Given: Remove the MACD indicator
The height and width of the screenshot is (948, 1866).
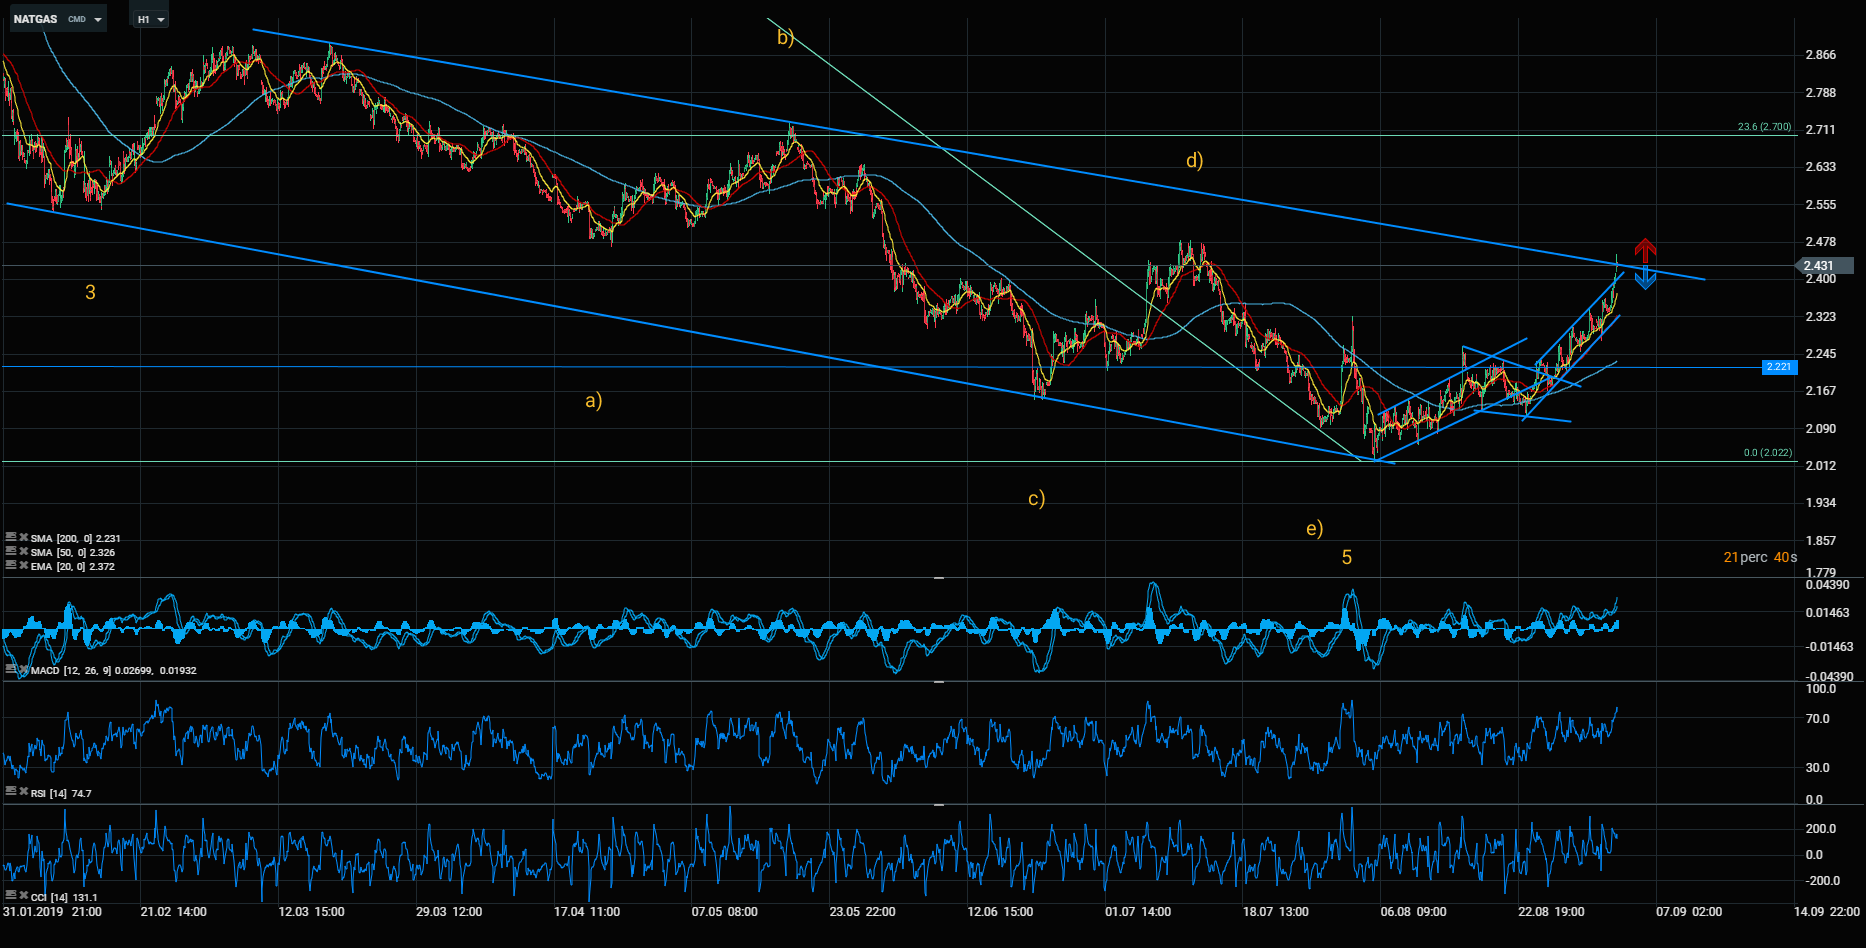Looking at the screenshot, I should [23, 670].
